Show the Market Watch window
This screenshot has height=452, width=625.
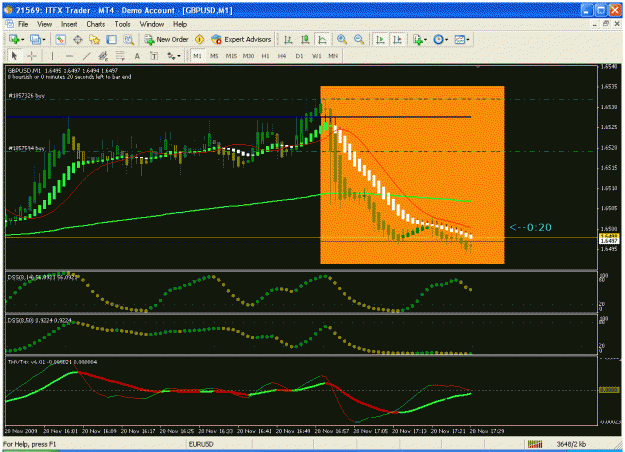[60, 39]
